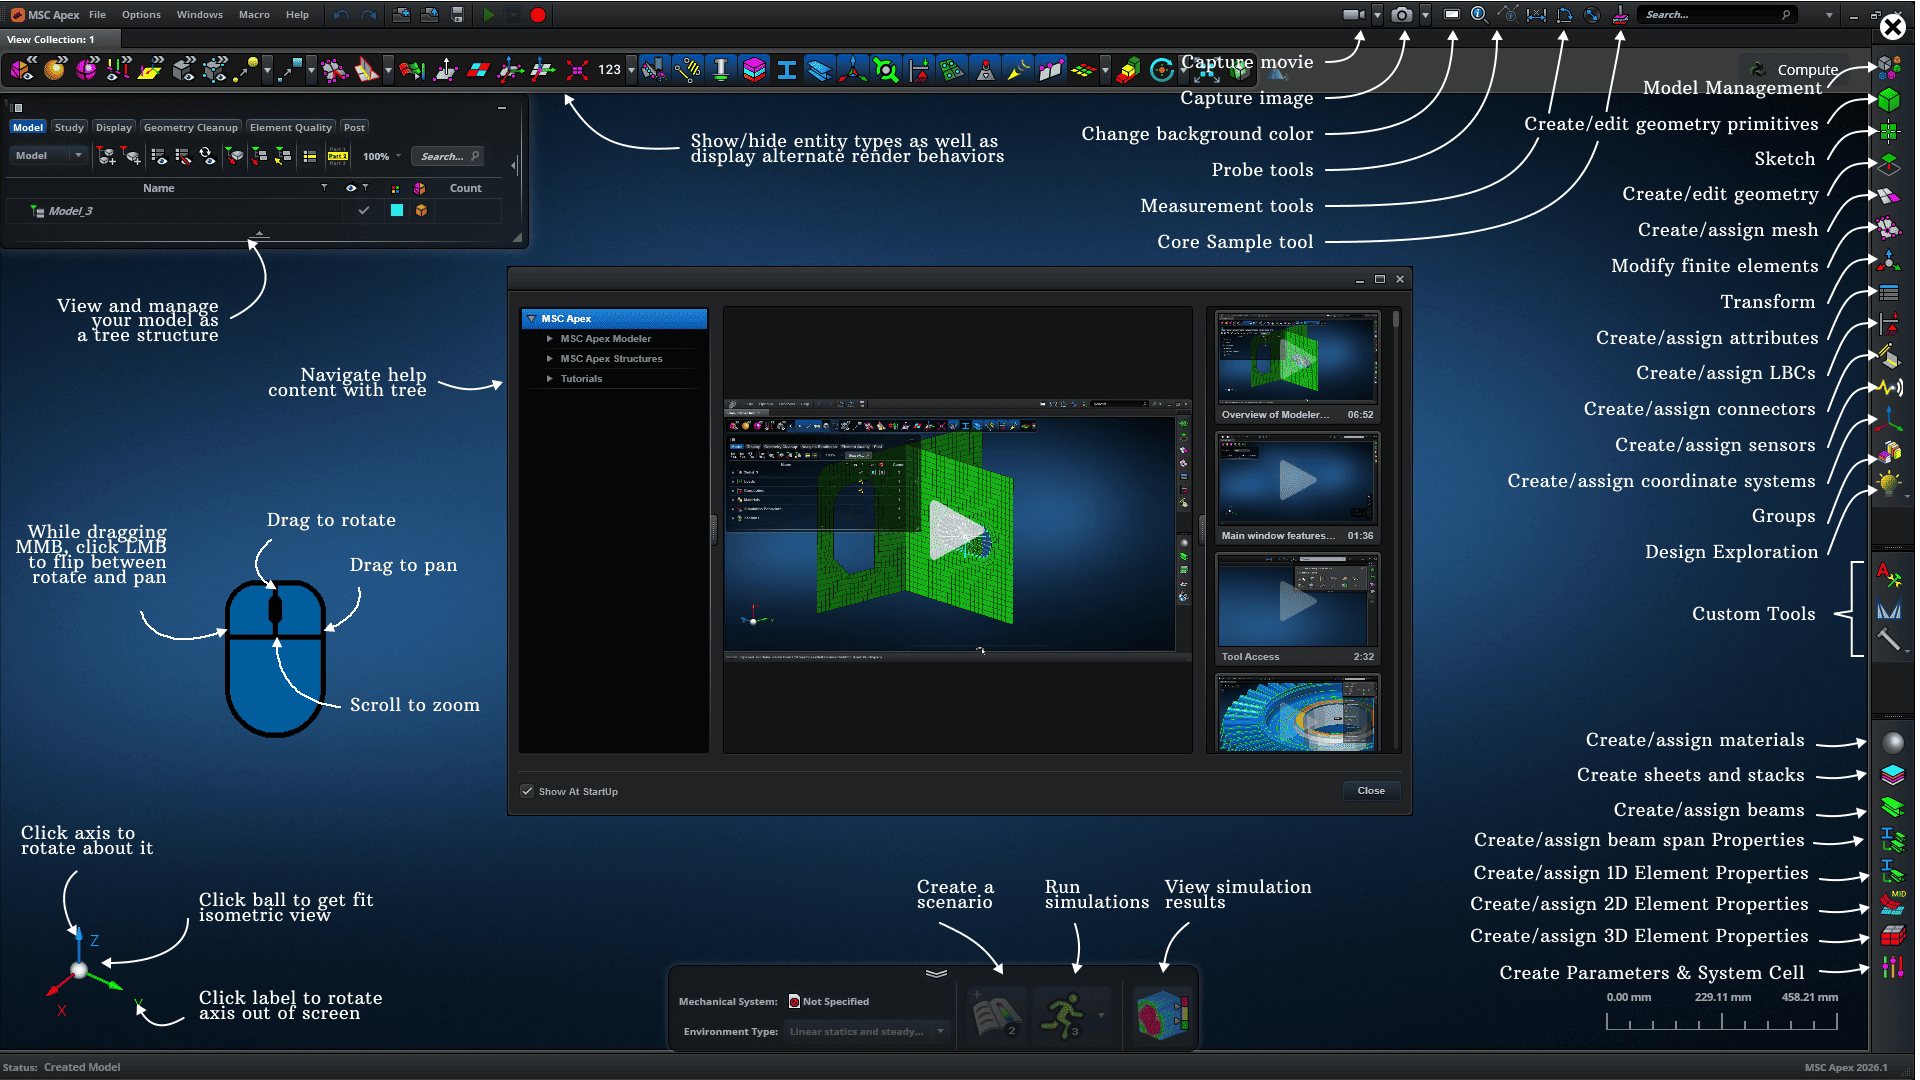Viewport: 1920px width, 1080px height.
Task: Open the Create sheets and stacks tool
Action: click(x=1892, y=775)
